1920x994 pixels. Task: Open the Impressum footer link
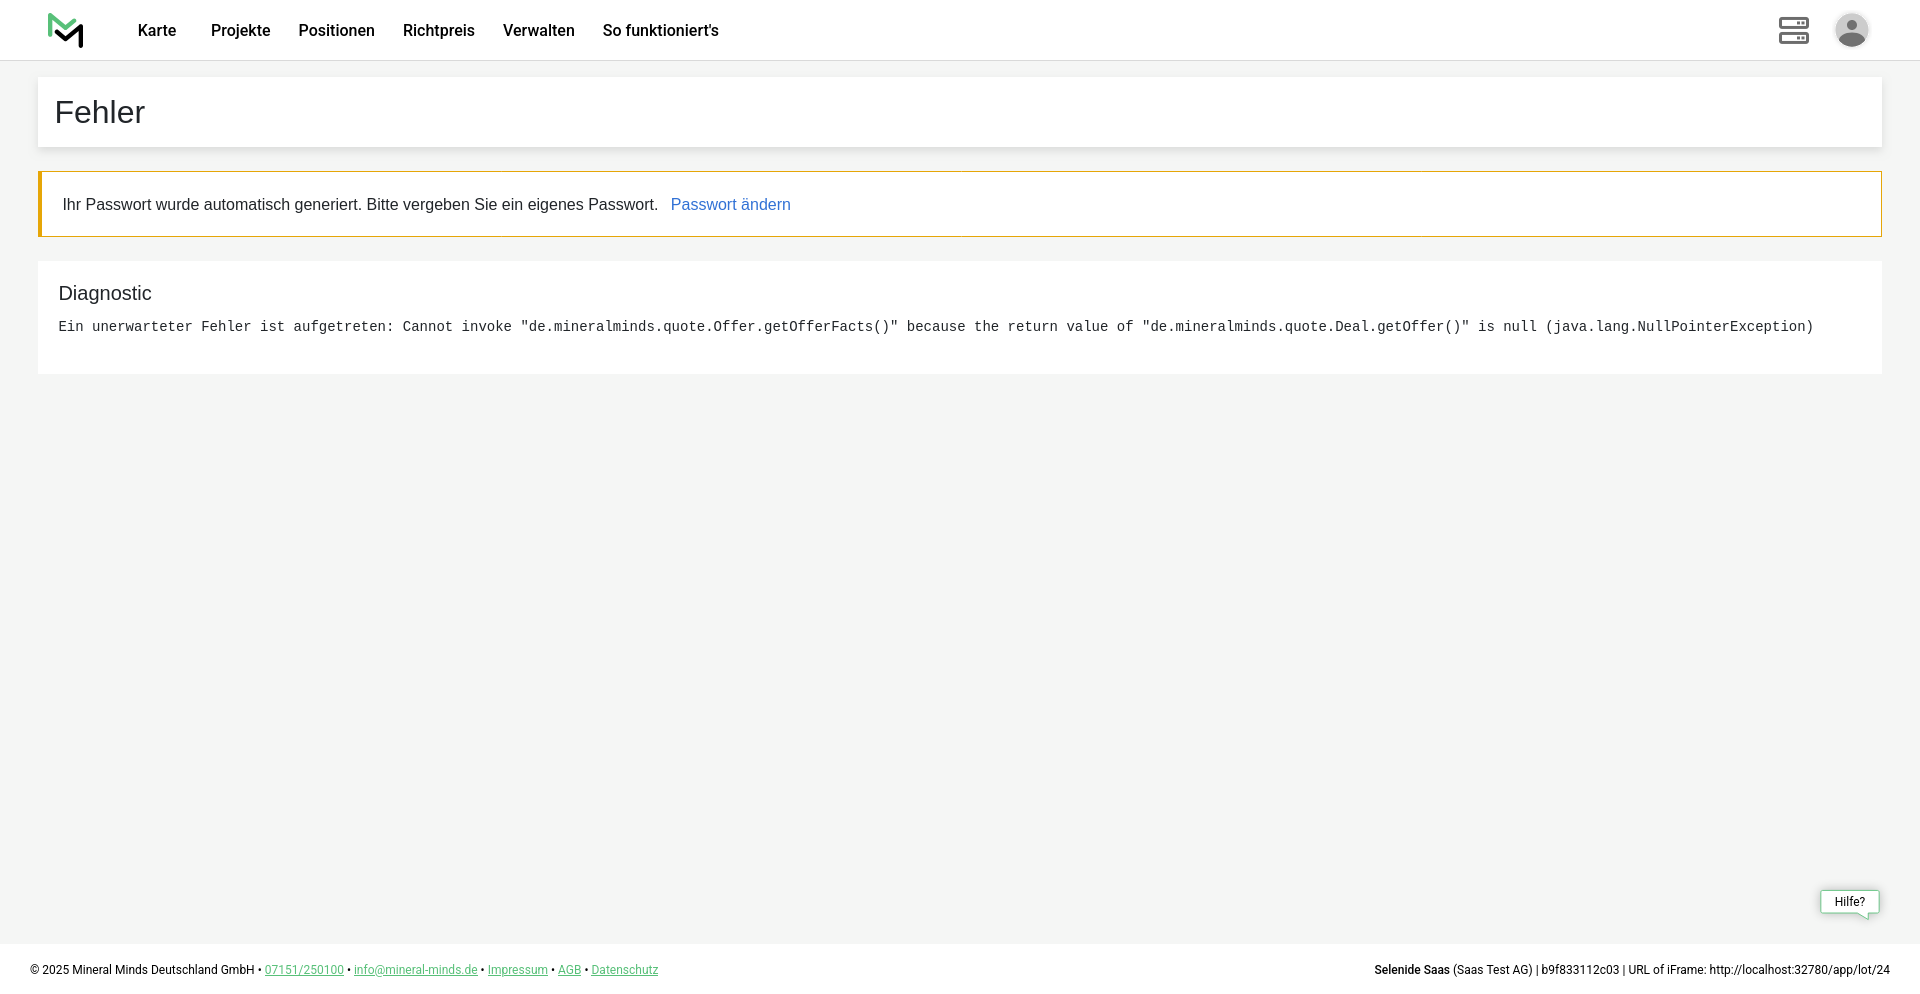coord(517,970)
